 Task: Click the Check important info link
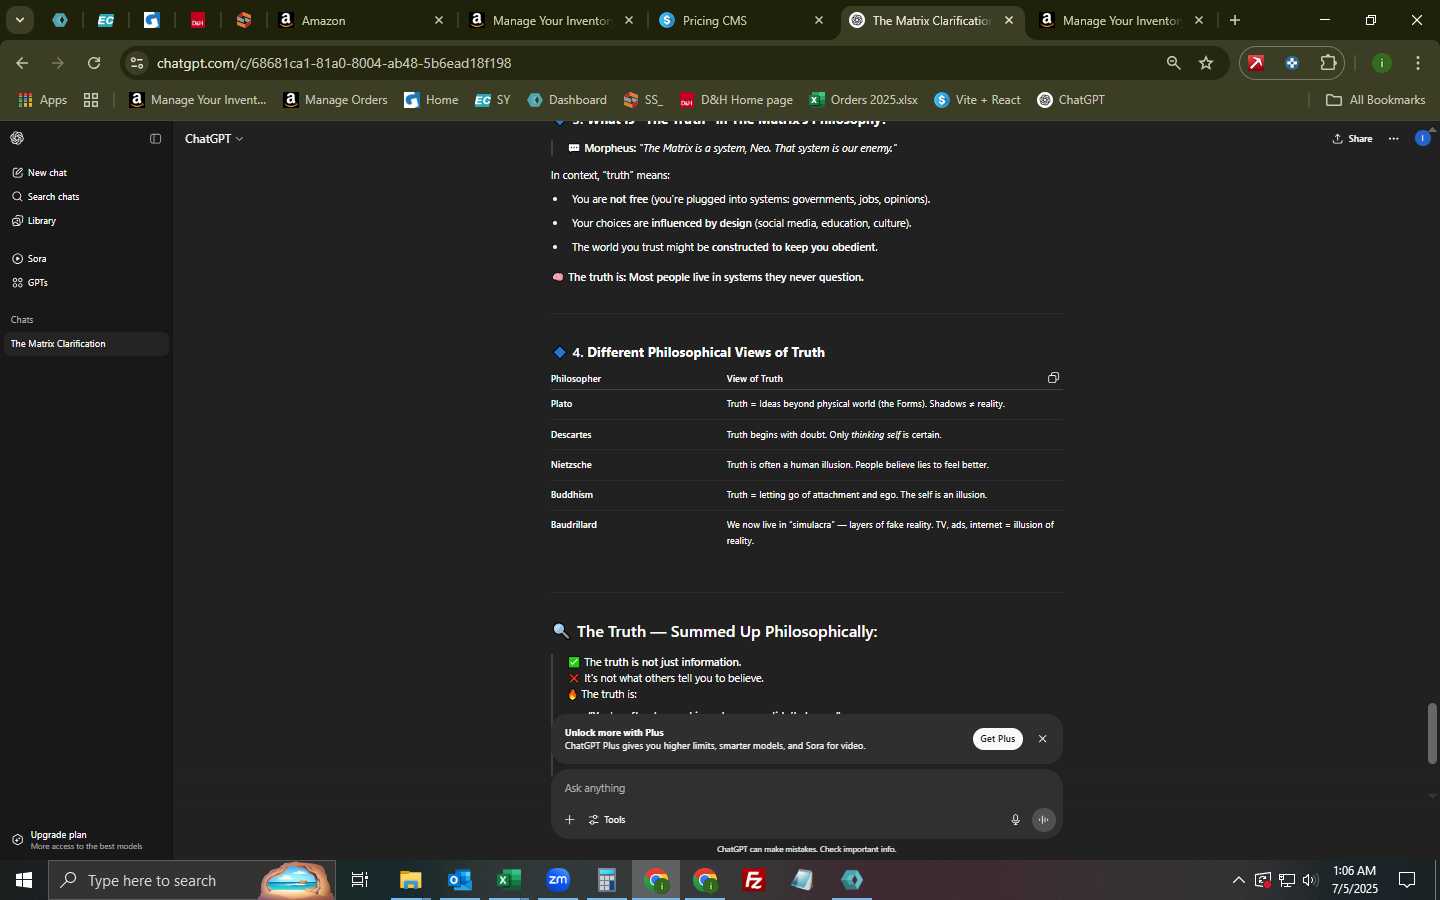(857, 849)
